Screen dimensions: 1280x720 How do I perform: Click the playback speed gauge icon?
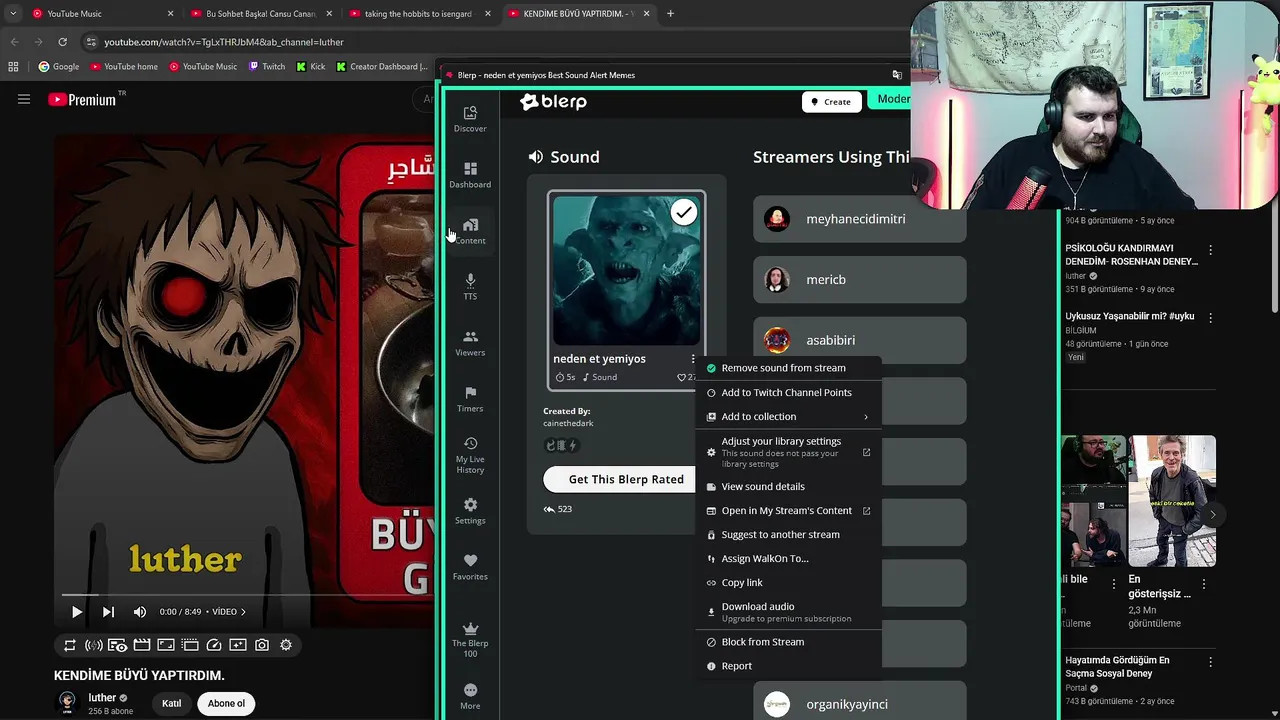pyautogui.click(x=214, y=645)
